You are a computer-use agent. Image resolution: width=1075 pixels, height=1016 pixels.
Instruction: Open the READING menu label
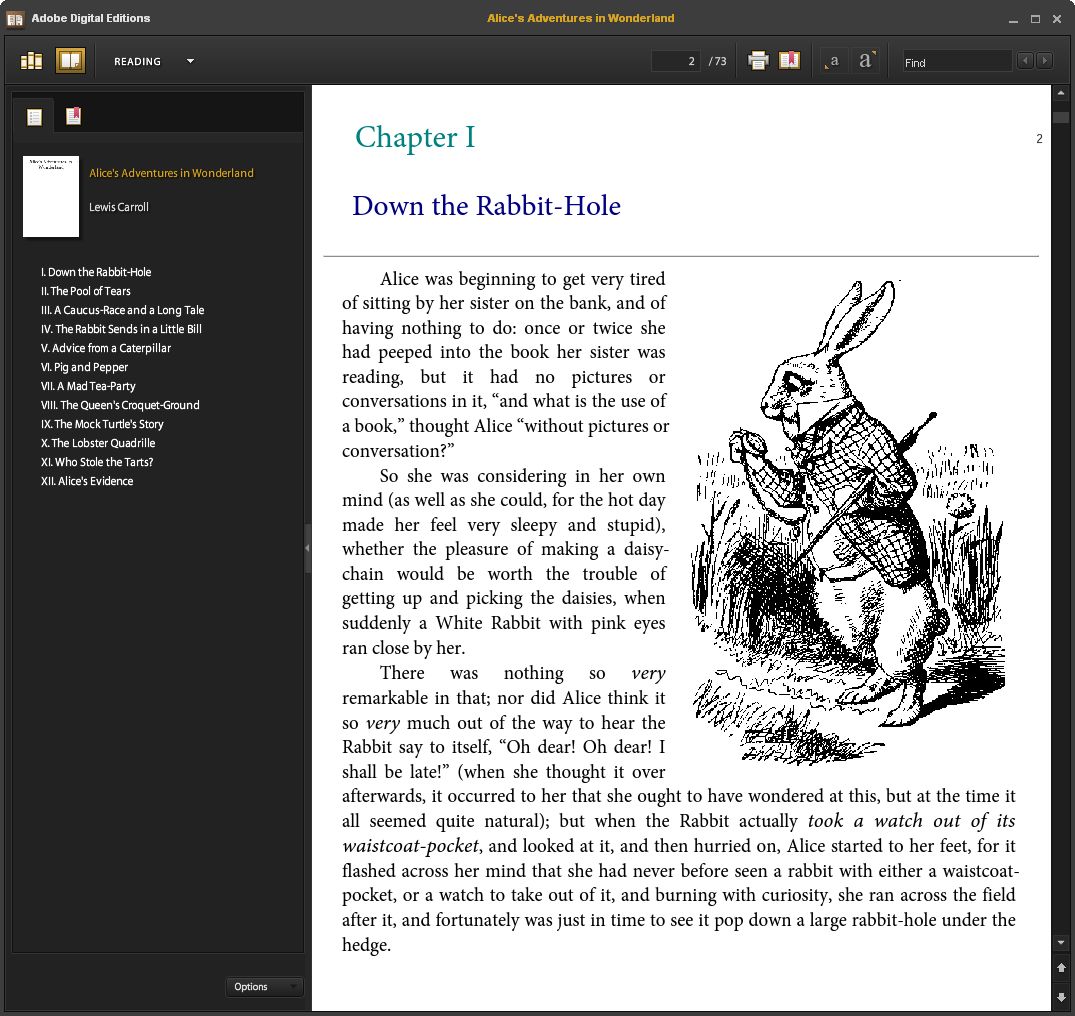[x=137, y=62]
